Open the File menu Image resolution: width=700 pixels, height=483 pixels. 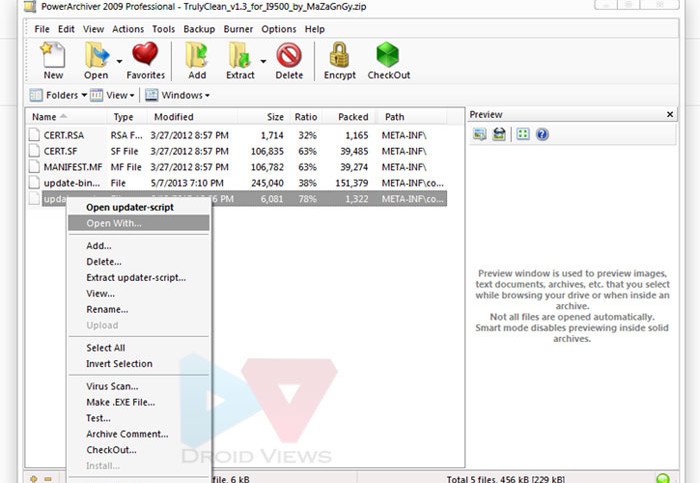42,29
